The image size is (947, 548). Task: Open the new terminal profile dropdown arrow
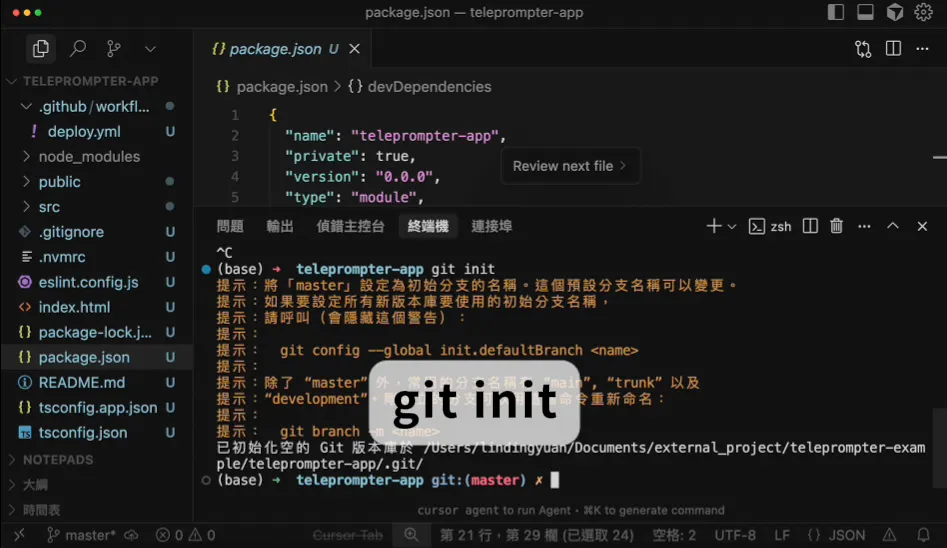pos(731,227)
